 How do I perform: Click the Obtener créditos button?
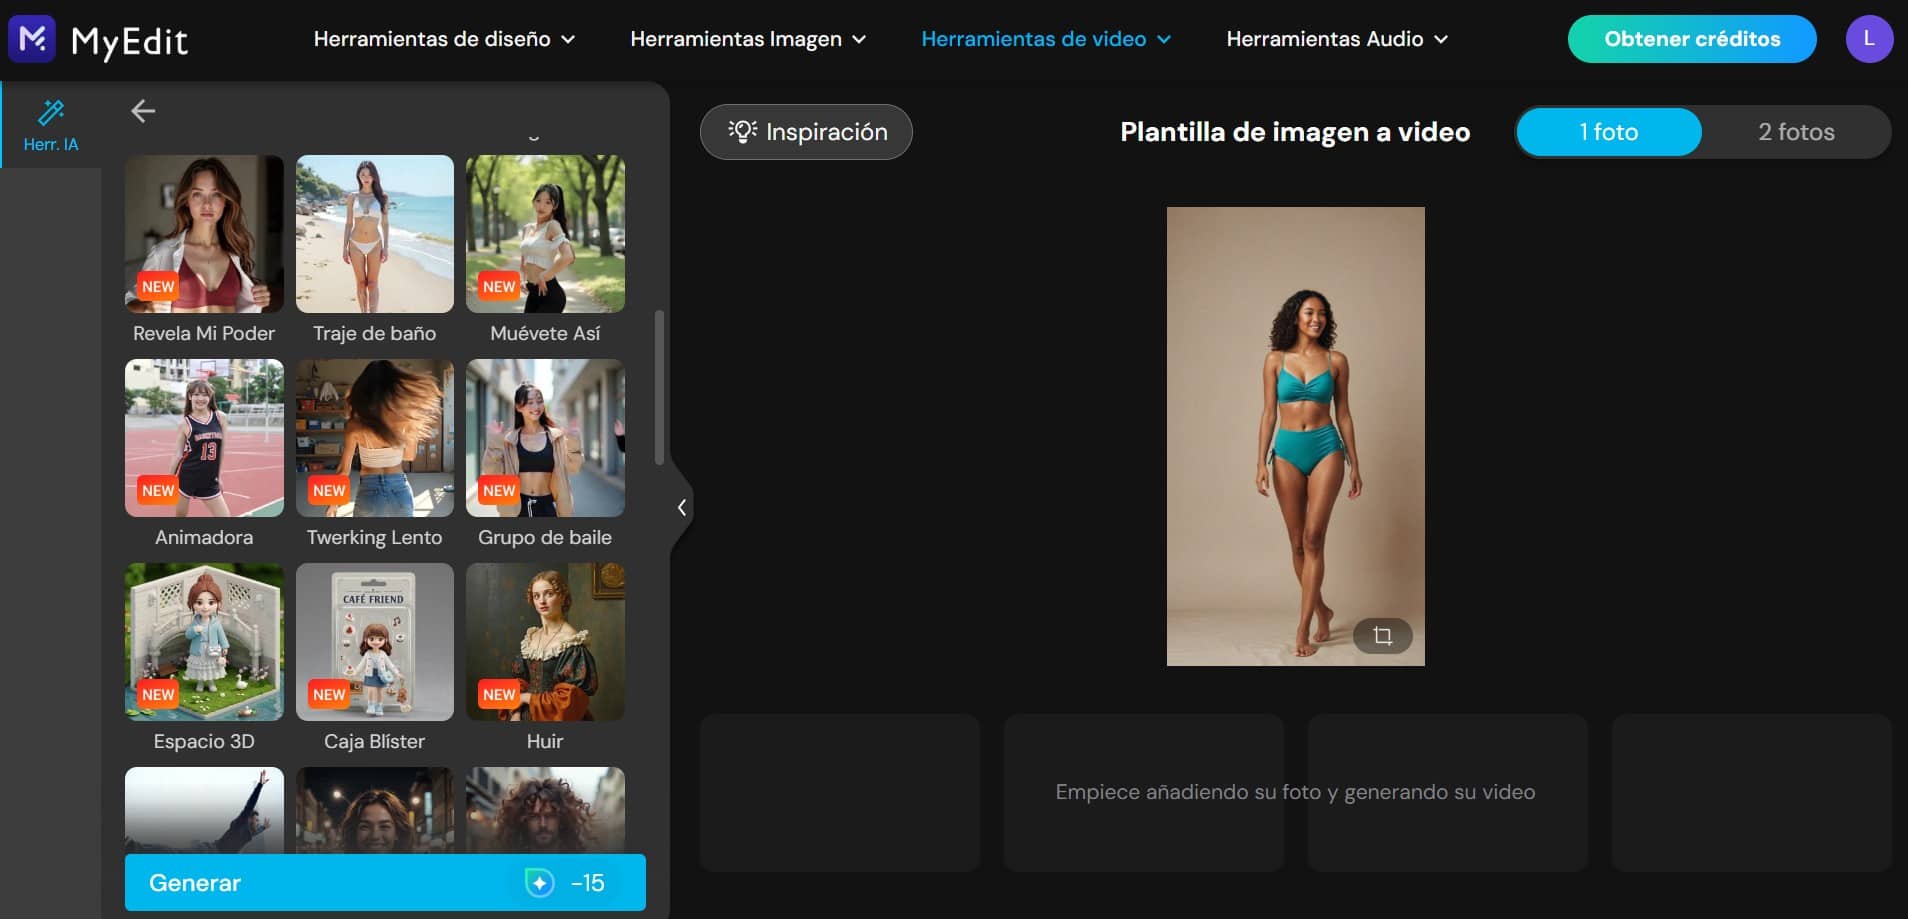1692,39
